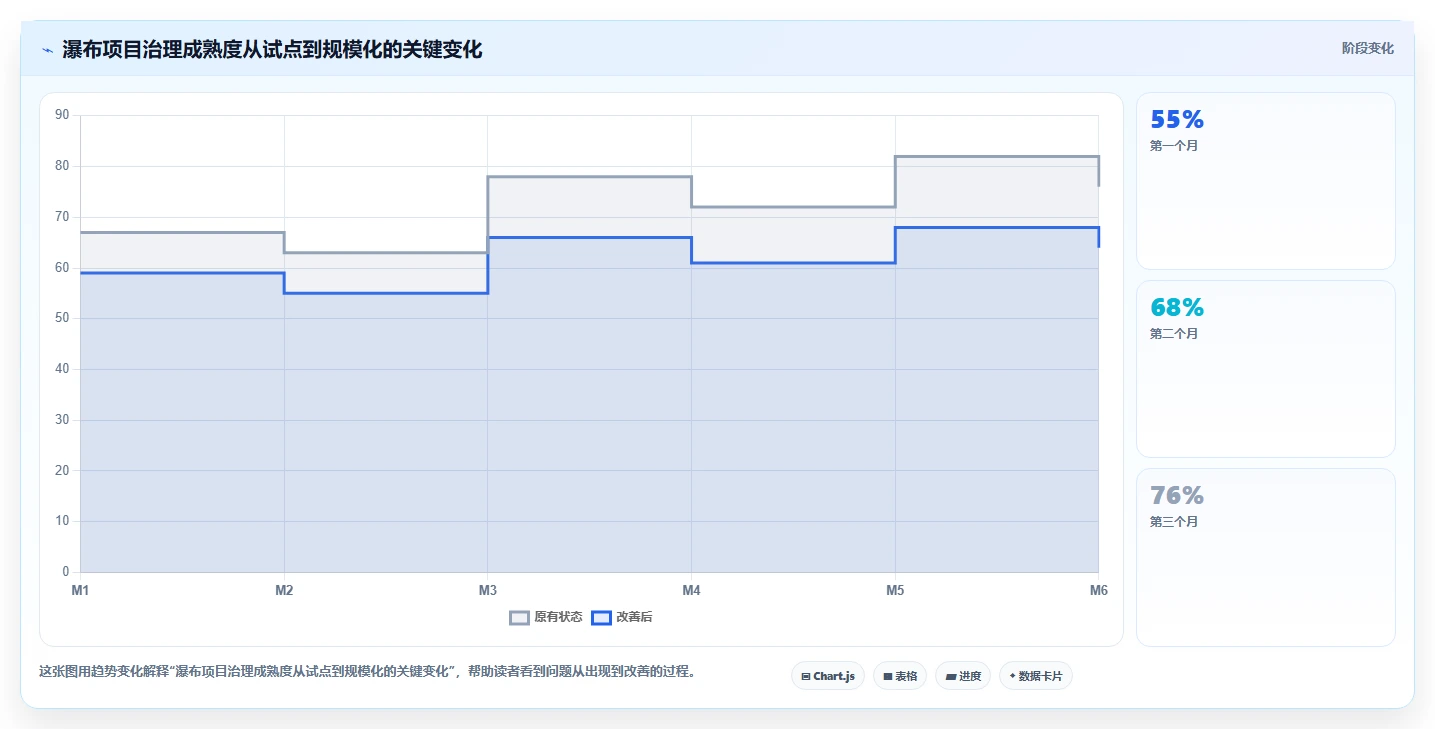Screen dimensions: 1435x729
Task: Click the description sentence below the chart
Action: coord(367,672)
